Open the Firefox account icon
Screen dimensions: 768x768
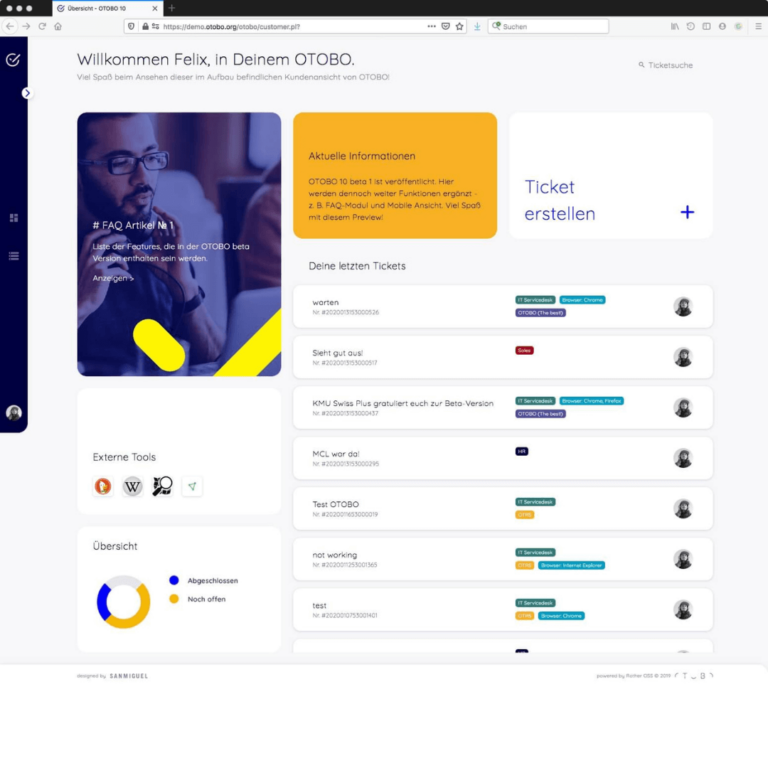pyautogui.click(x=722, y=26)
